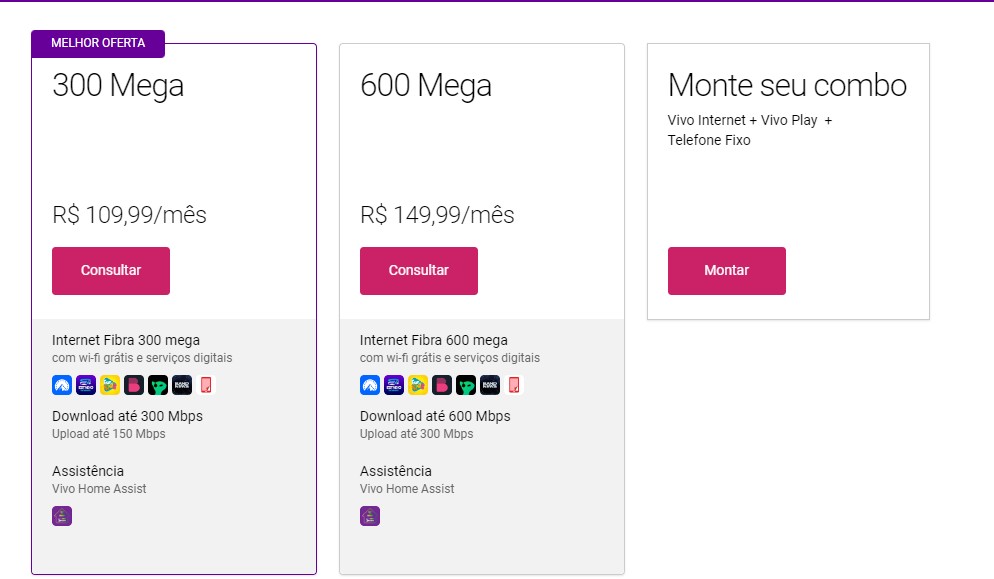
Task: Click the Paramount+ icon in 300 Mega plan
Action: tap(61, 385)
